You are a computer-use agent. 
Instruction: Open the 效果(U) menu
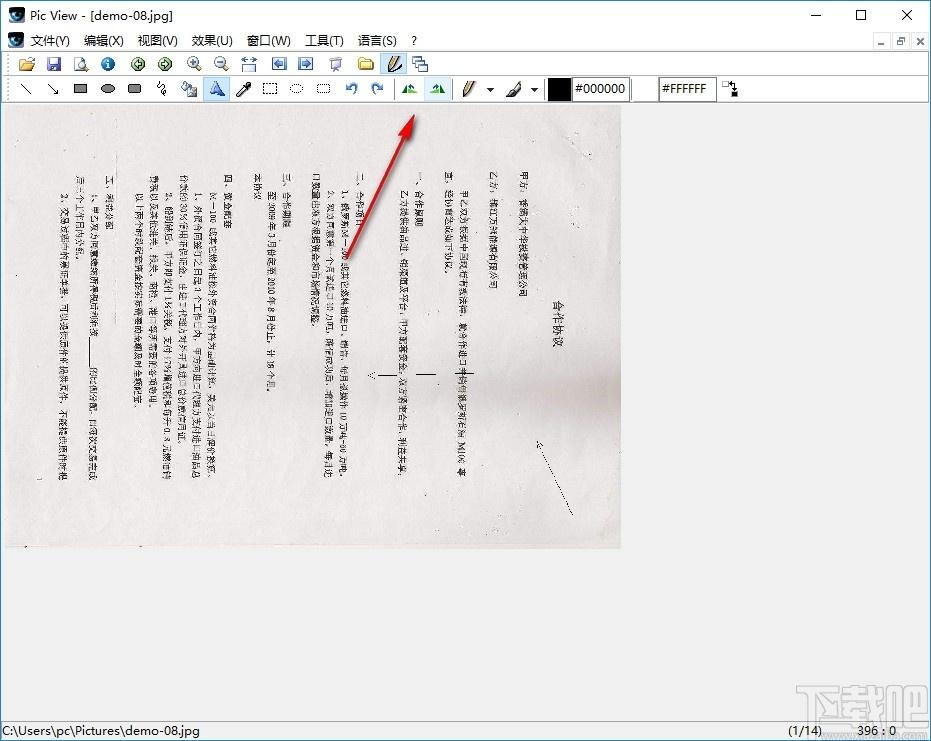coord(212,40)
